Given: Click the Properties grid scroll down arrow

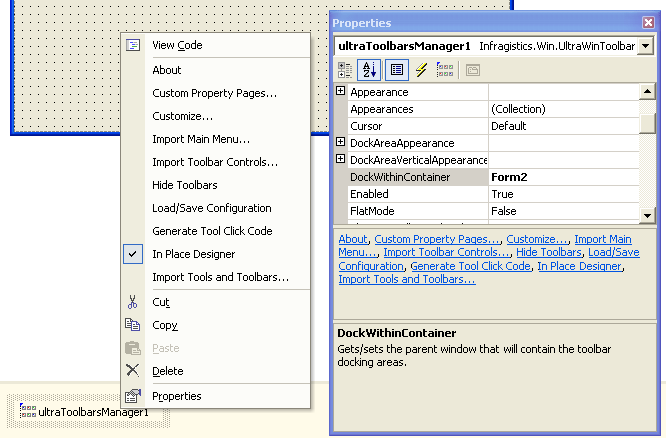Looking at the screenshot, I should point(647,215).
